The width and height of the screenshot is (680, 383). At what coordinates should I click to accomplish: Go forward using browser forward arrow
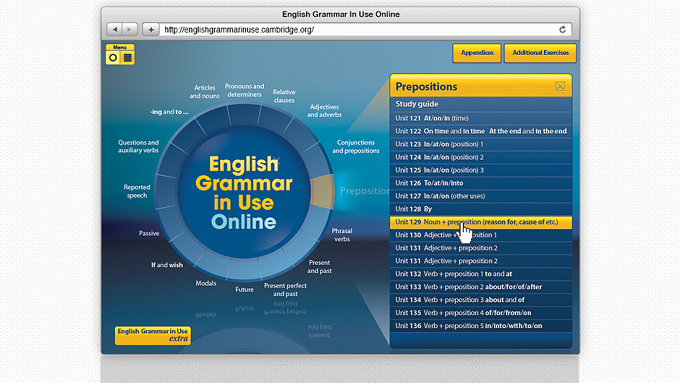click(129, 29)
